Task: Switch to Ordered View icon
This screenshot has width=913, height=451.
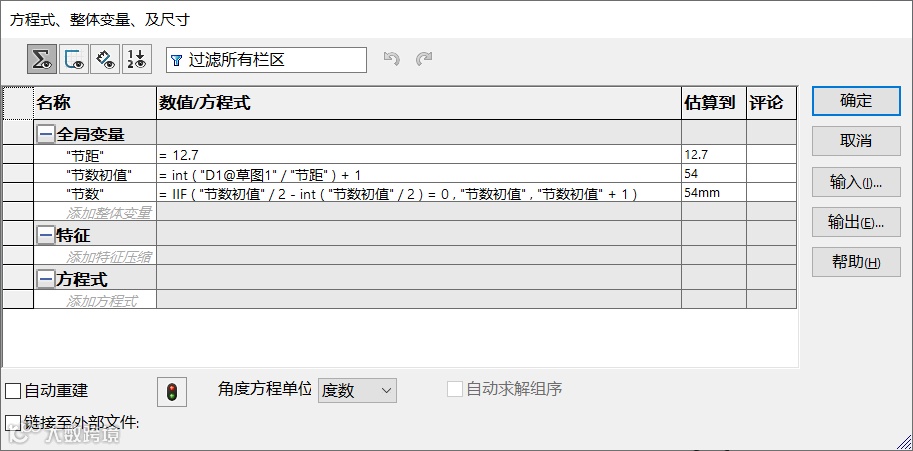Action: coord(137,59)
